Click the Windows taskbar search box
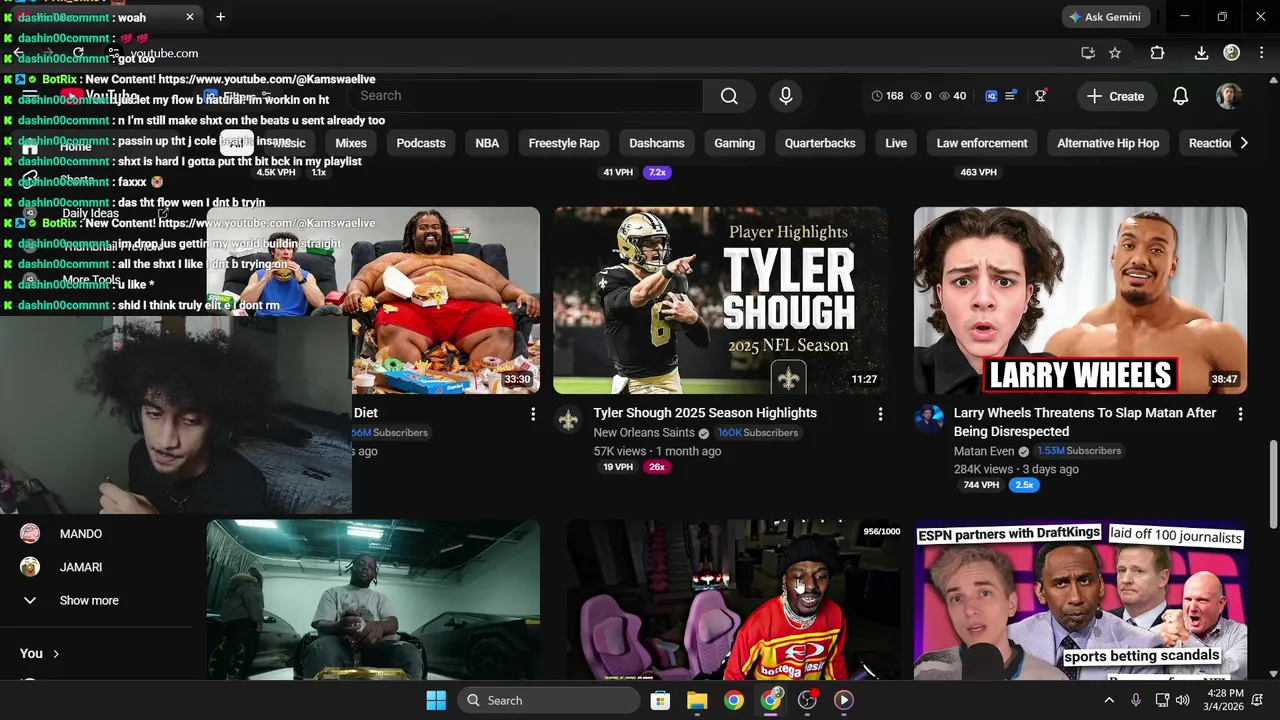This screenshot has height=720, width=1280. [x=549, y=700]
